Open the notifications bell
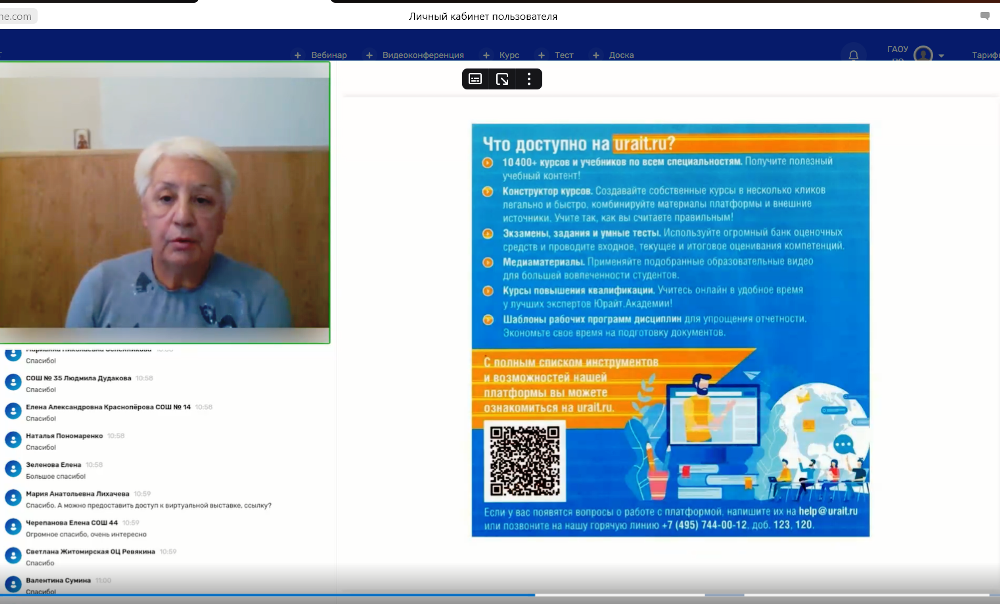Image resolution: width=1000 pixels, height=604 pixels. click(853, 55)
